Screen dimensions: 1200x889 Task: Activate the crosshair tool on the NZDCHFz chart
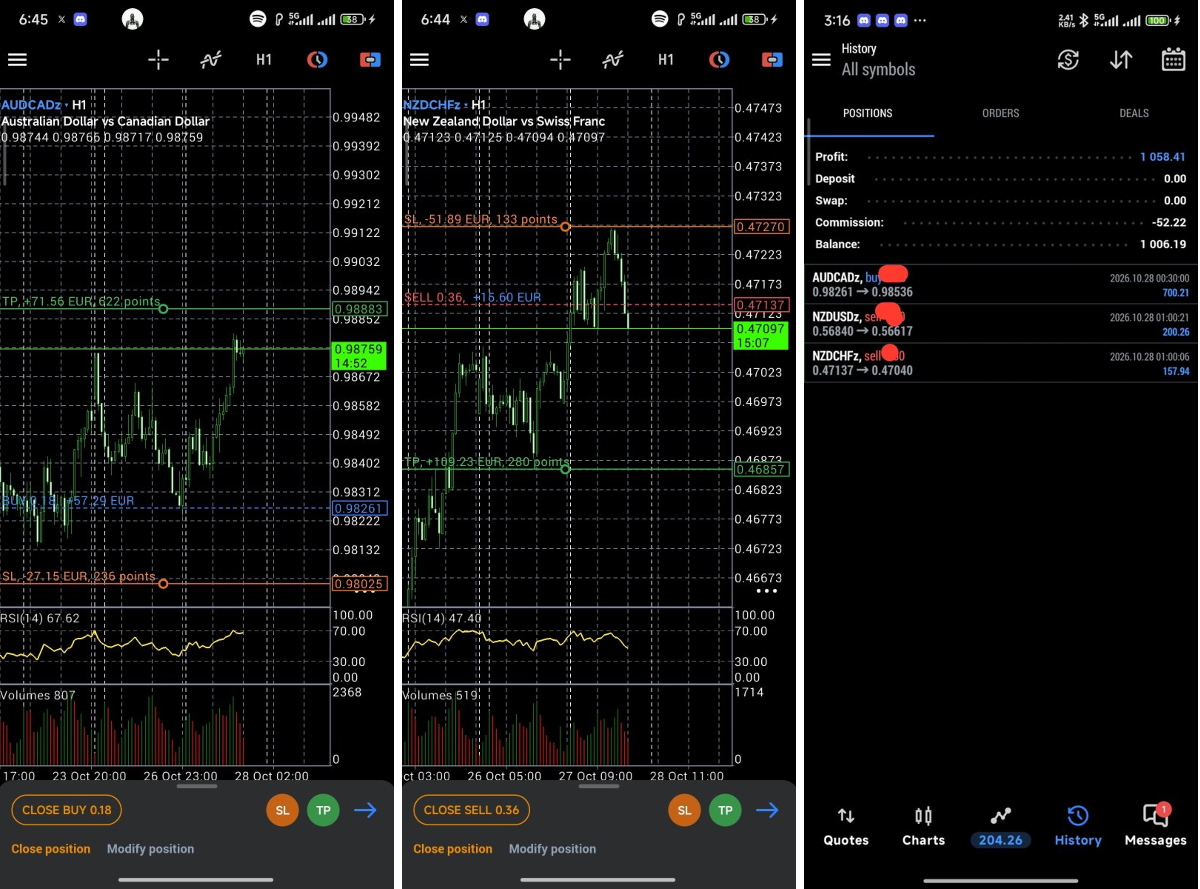560,60
